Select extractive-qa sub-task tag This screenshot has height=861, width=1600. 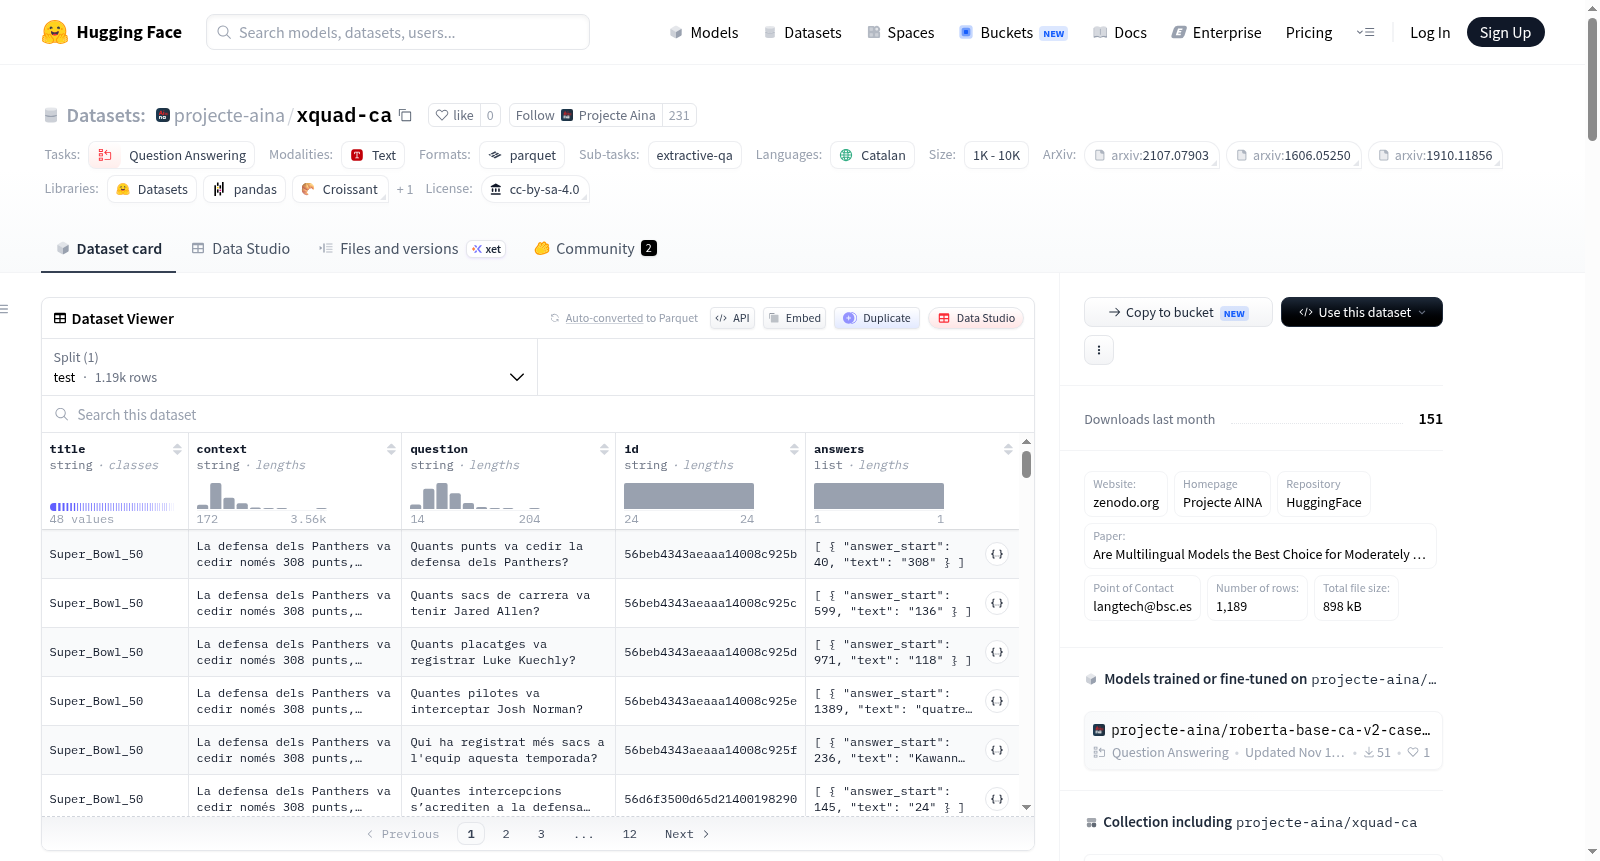coord(694,155)
